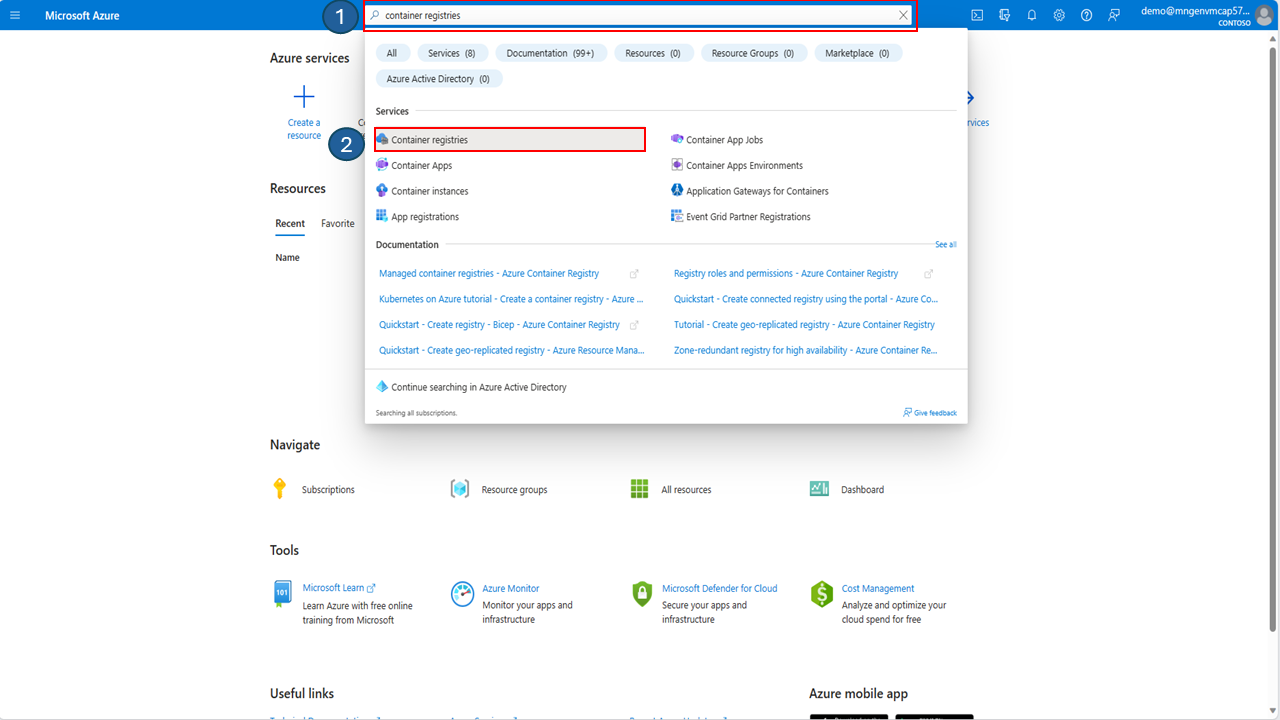Click the user account avatar

click(1265, 15)
